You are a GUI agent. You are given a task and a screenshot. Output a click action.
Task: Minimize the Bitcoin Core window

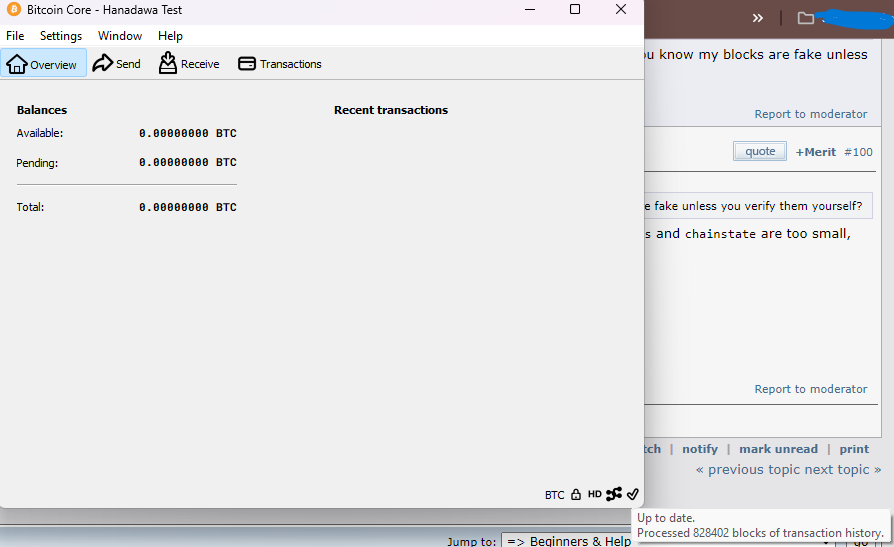pos(530,9)
